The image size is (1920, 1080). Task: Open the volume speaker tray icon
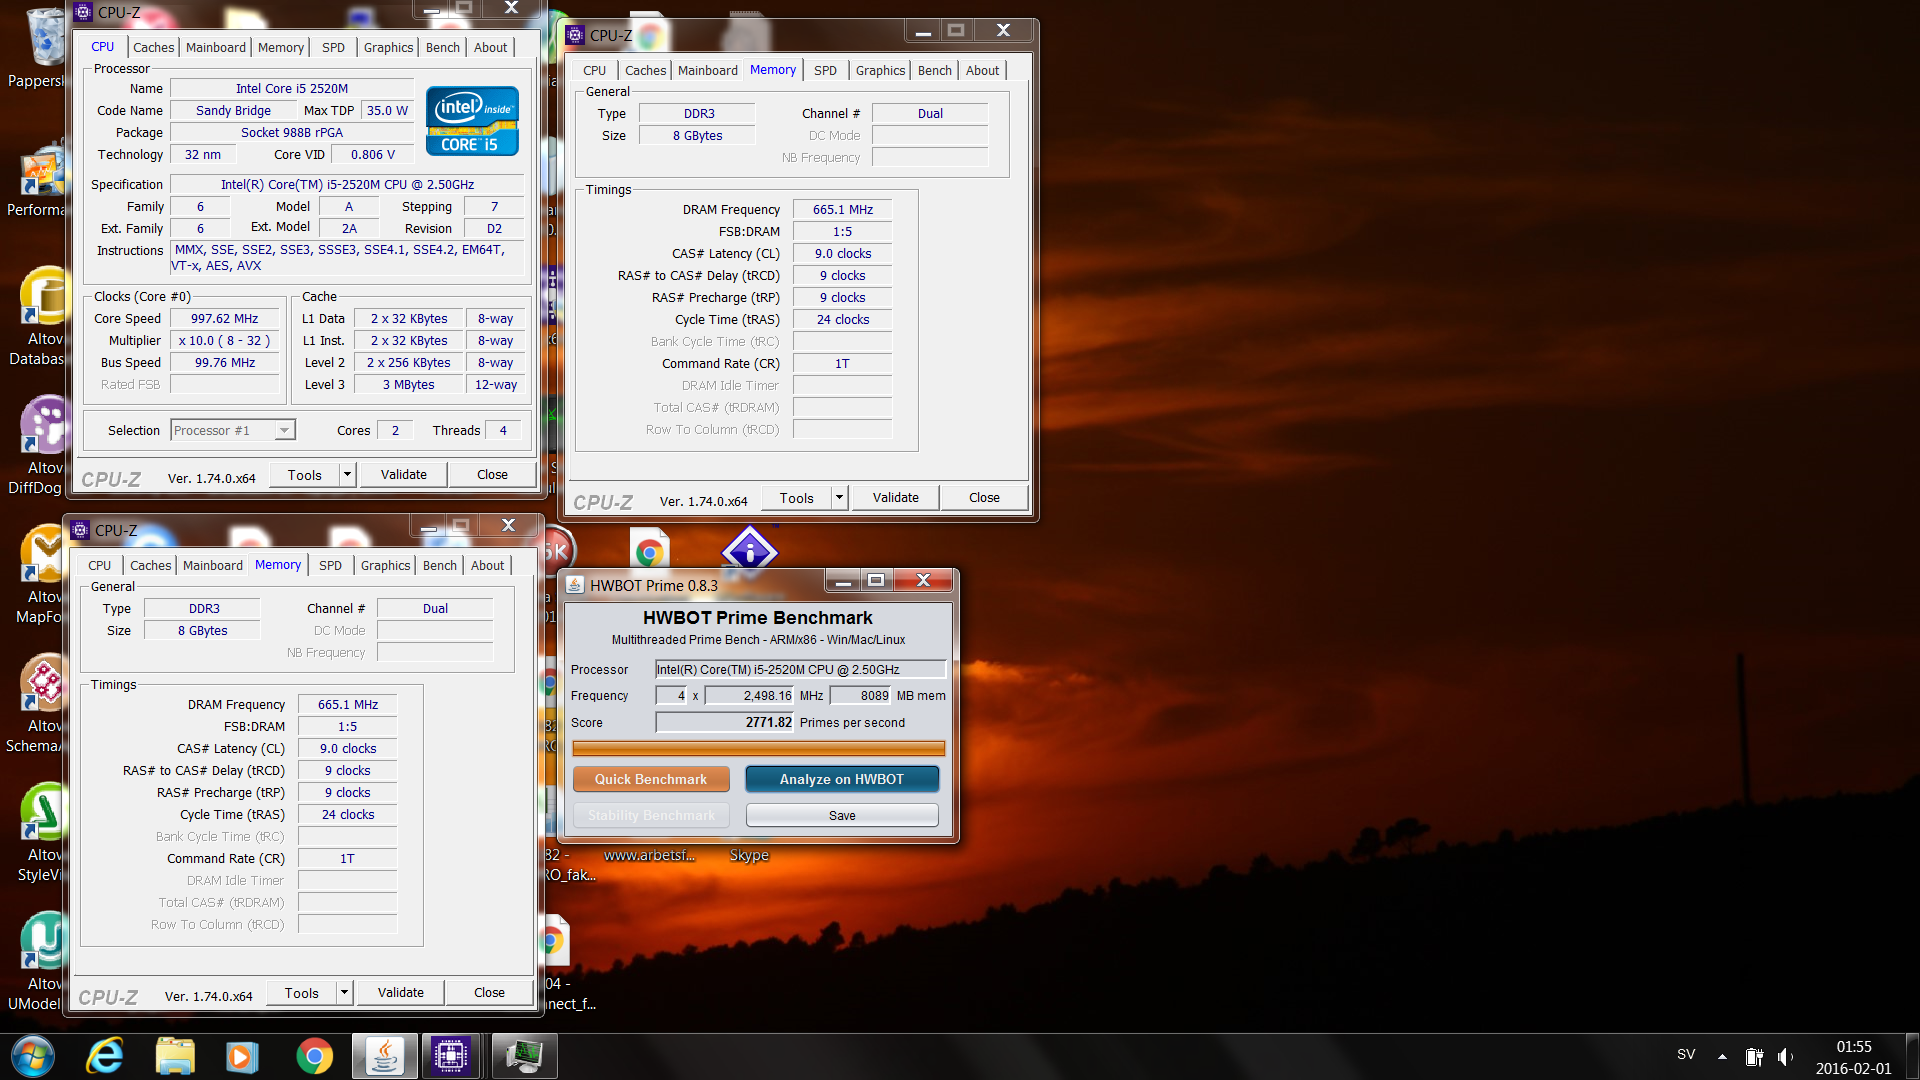tap(1786, 1056)
